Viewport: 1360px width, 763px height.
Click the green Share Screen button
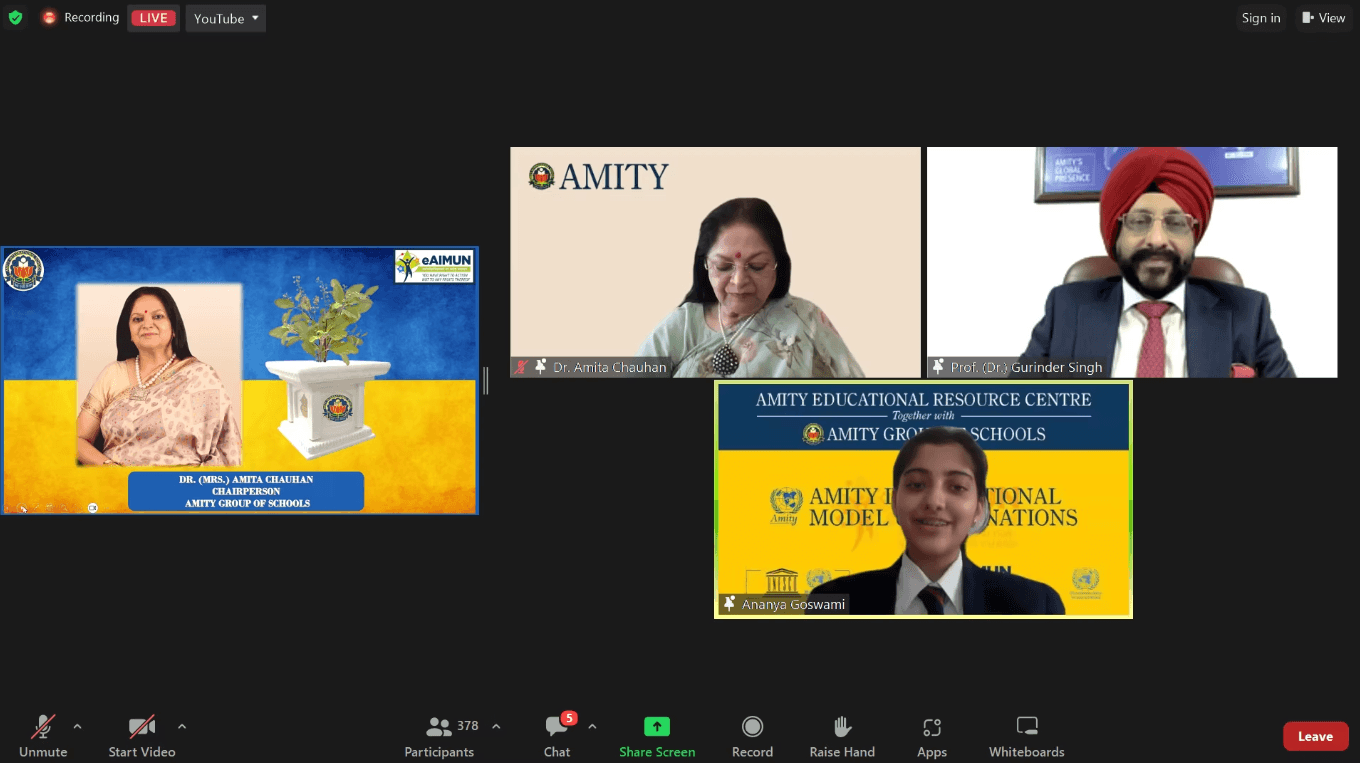pos(657,736)
